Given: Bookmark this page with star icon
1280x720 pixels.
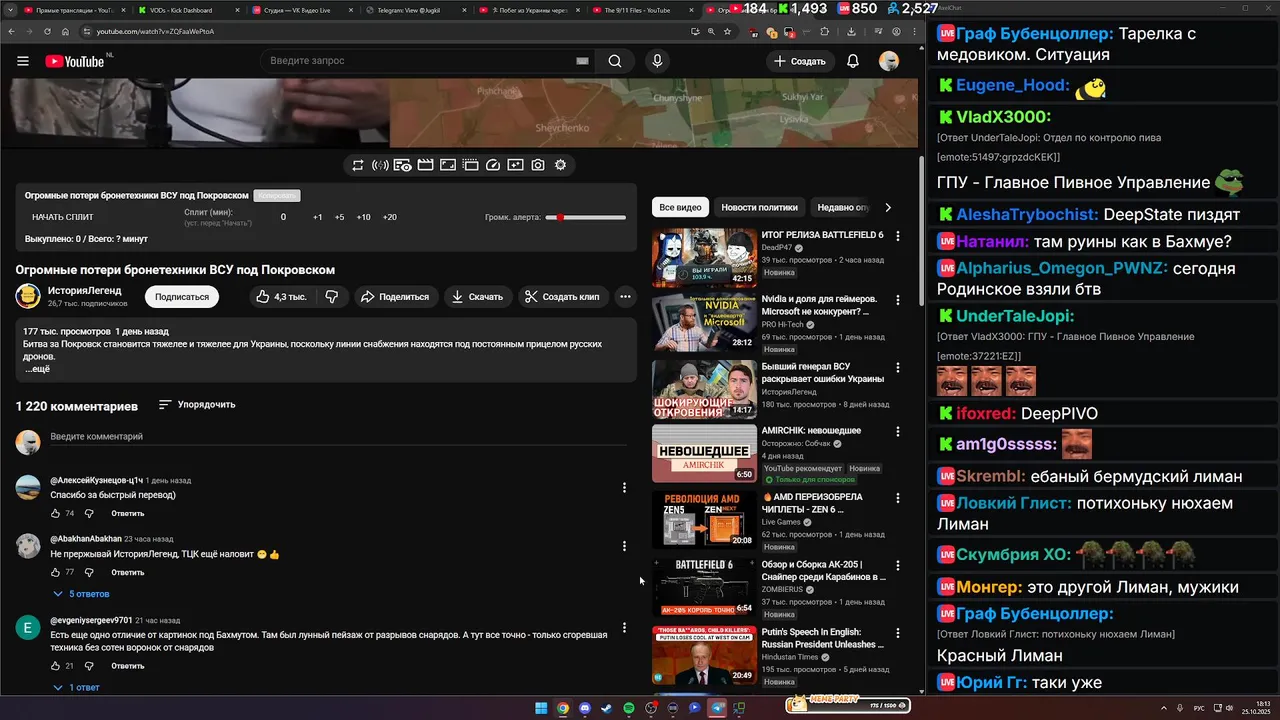Looking at the screenshot, I should (x=725, y=31).
